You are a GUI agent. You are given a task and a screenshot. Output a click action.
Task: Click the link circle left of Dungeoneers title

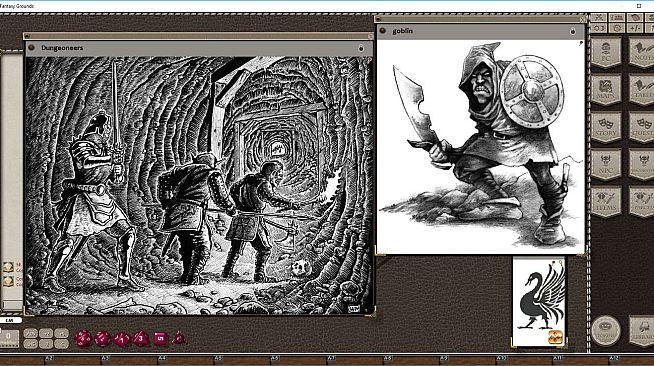[31, 48]
